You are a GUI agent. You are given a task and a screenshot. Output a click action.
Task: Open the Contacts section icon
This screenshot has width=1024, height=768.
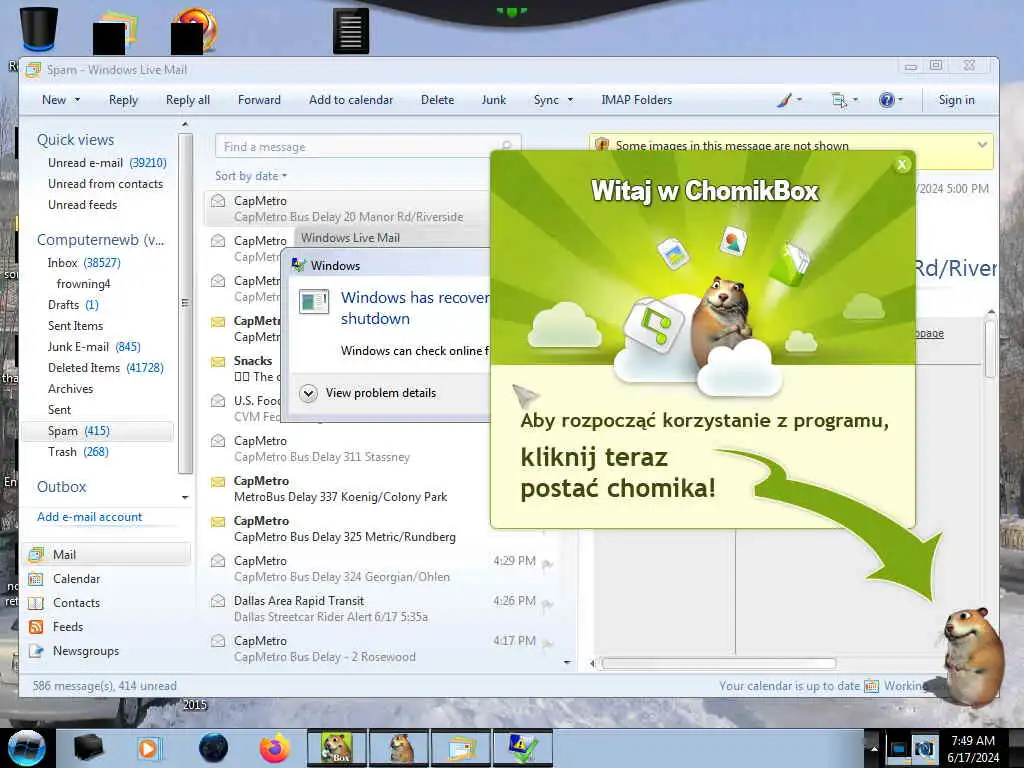(x=36, y=603)
